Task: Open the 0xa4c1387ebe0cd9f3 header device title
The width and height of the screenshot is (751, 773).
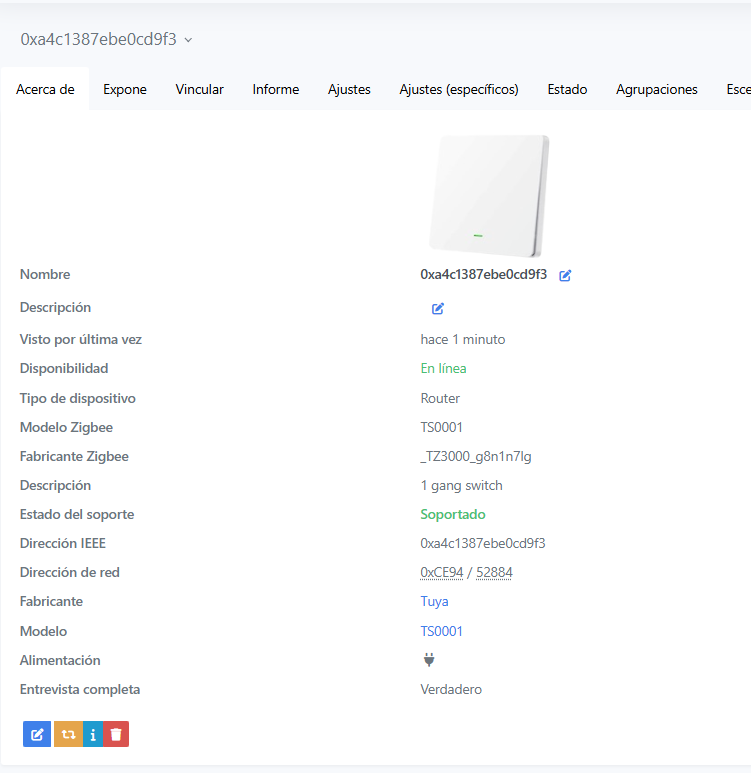Action: (x=98, y=40)
